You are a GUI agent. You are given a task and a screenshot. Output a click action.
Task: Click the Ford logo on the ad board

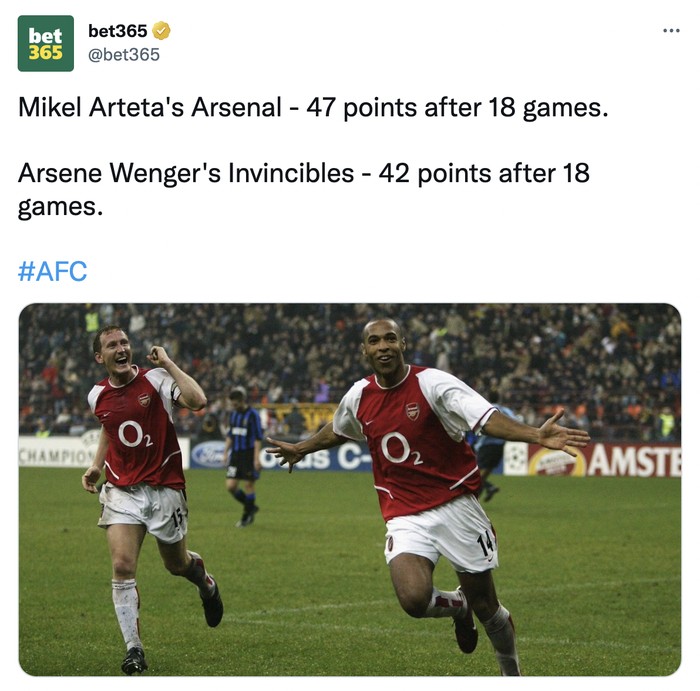pos(209,455)
